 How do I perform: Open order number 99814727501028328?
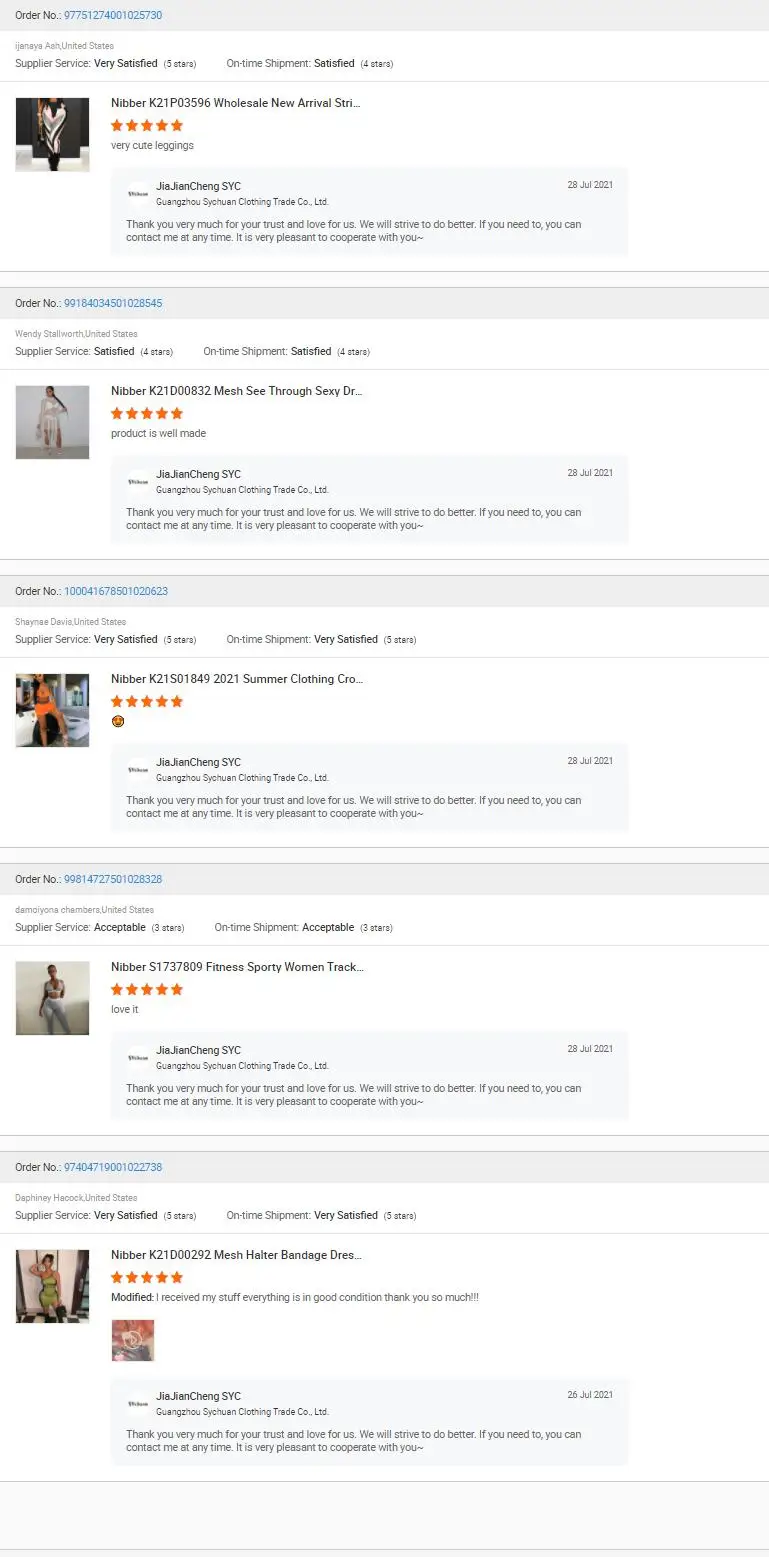click(x=113, y=879)
